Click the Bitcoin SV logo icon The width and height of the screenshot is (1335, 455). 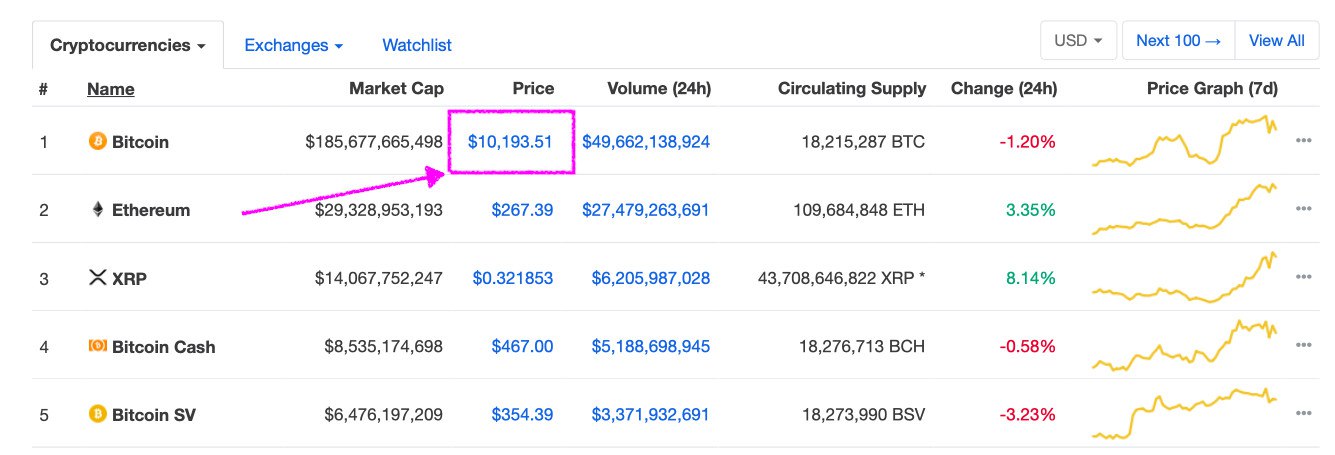coord(98,413)
